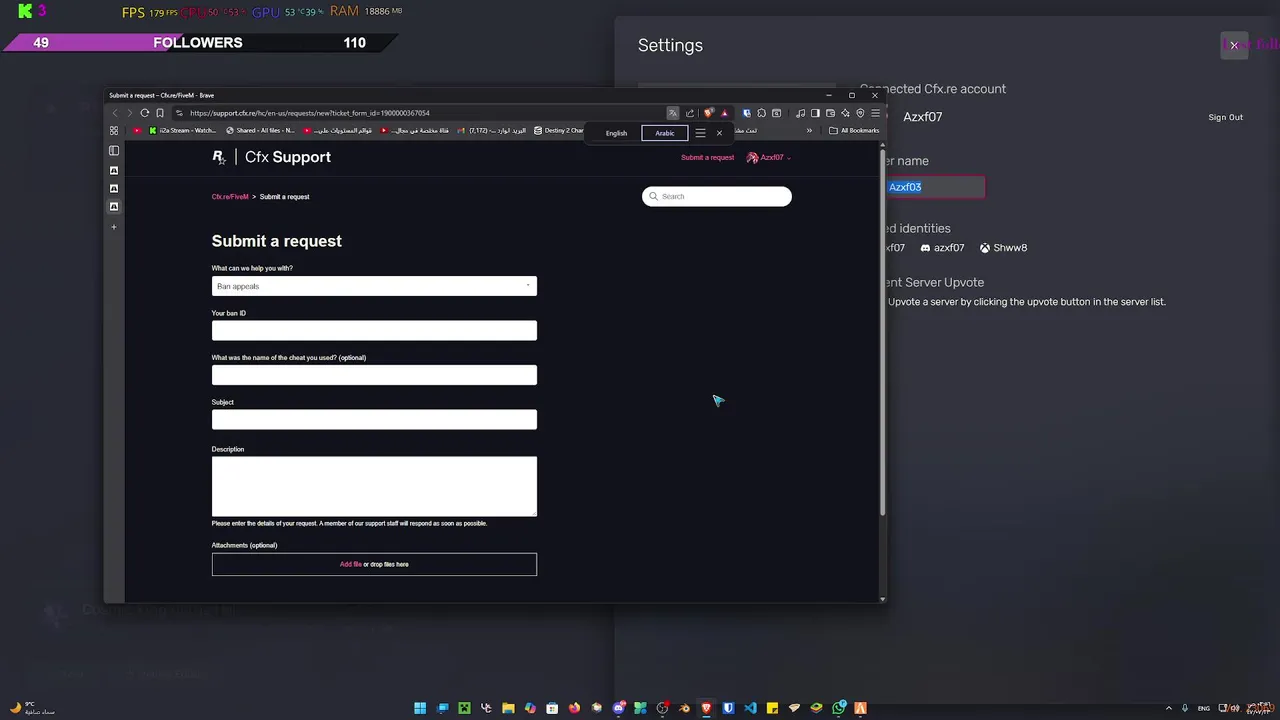Click the Cfx Support search box
The image size is (1280, 720).
click(717, 196)
